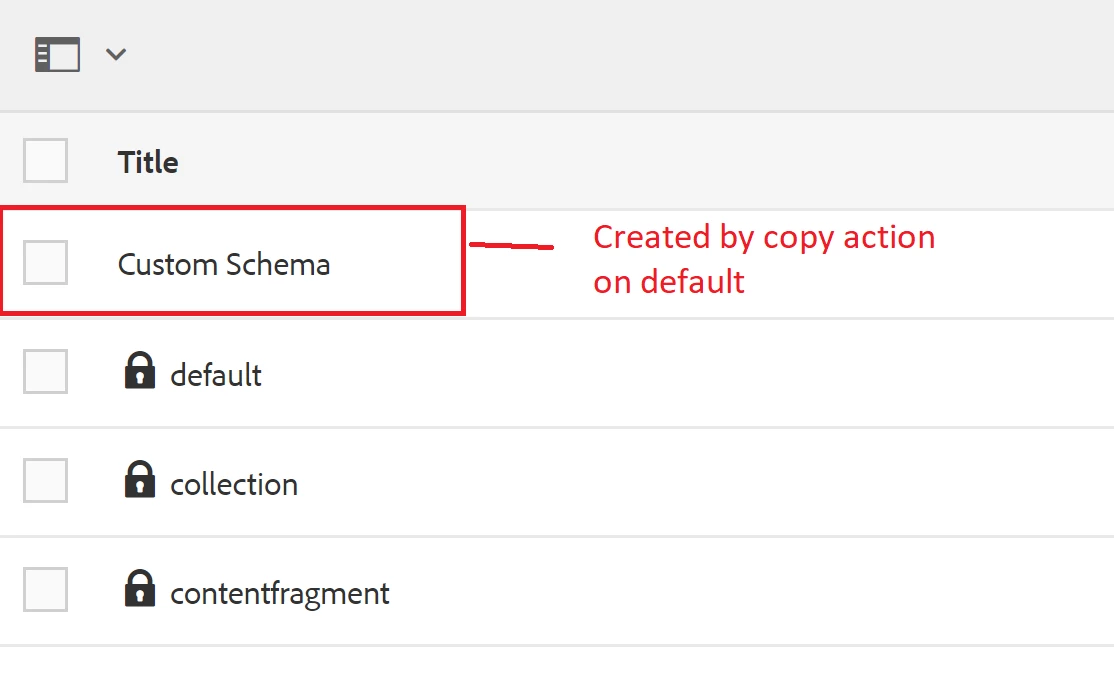Click the contentfragment lock icon
This screenshot has width=1114, height=673.
(x=139, y=589)
